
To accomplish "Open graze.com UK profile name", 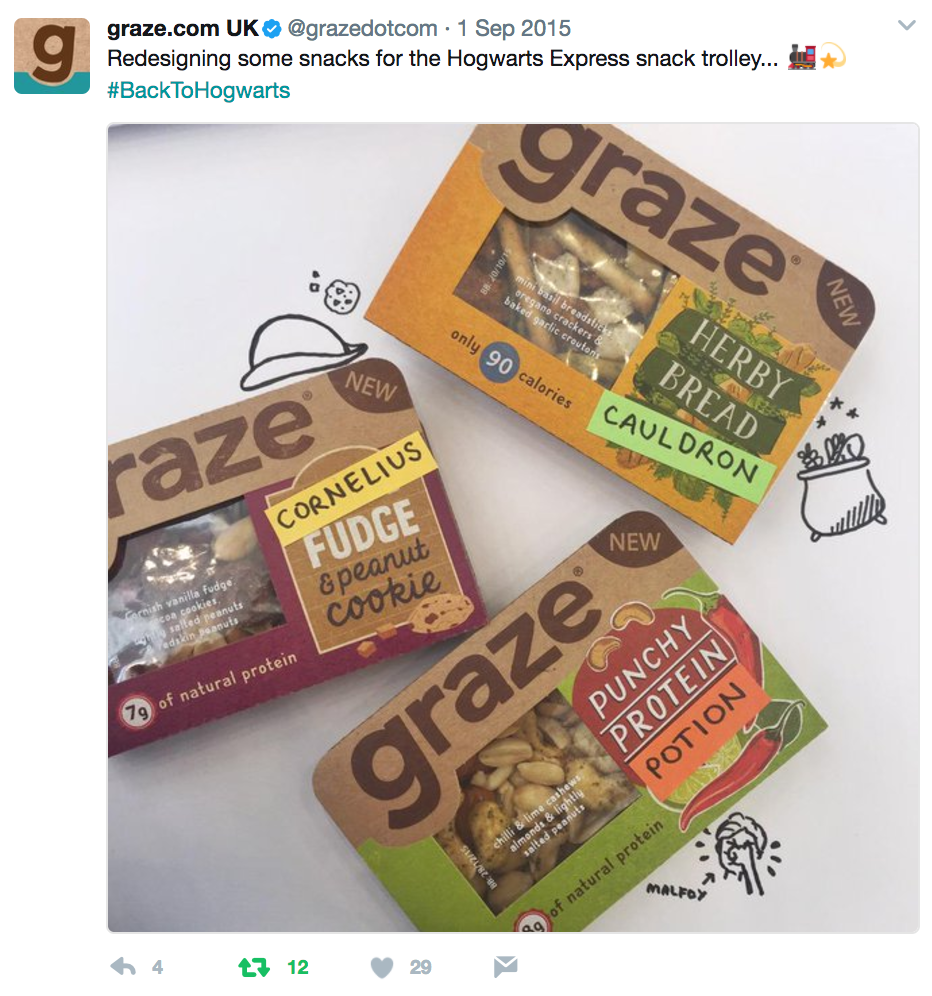I will [183, 29].
